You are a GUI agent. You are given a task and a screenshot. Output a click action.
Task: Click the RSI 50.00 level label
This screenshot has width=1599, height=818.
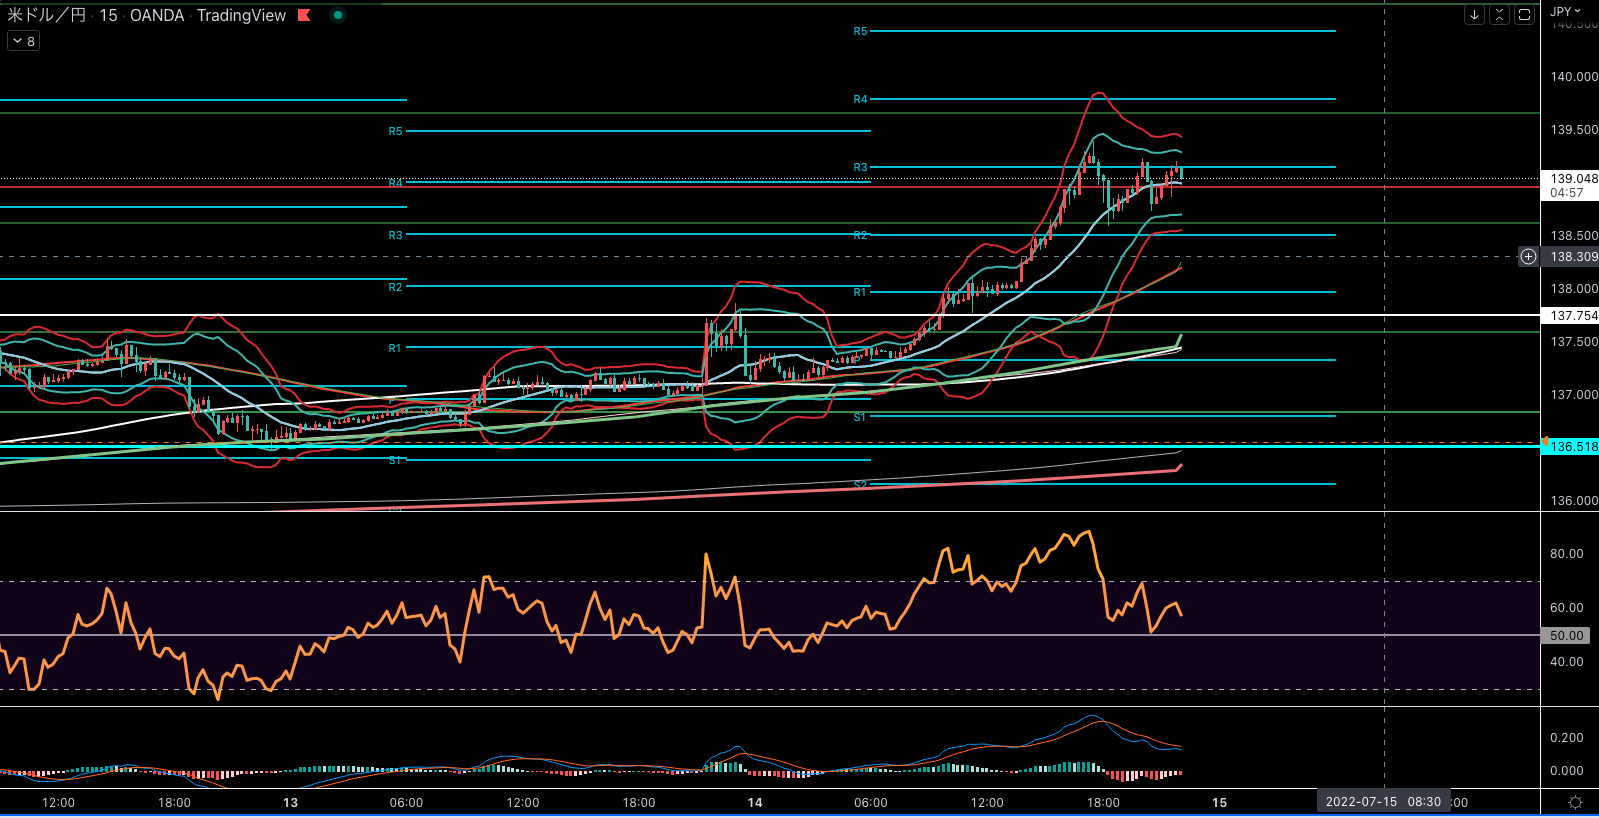(1566, 636)
